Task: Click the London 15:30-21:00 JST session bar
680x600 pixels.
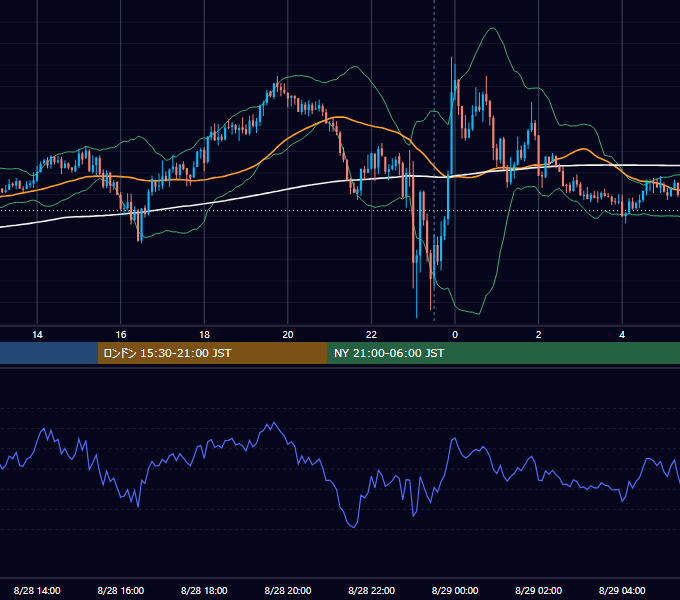Action: coord(212,353)
